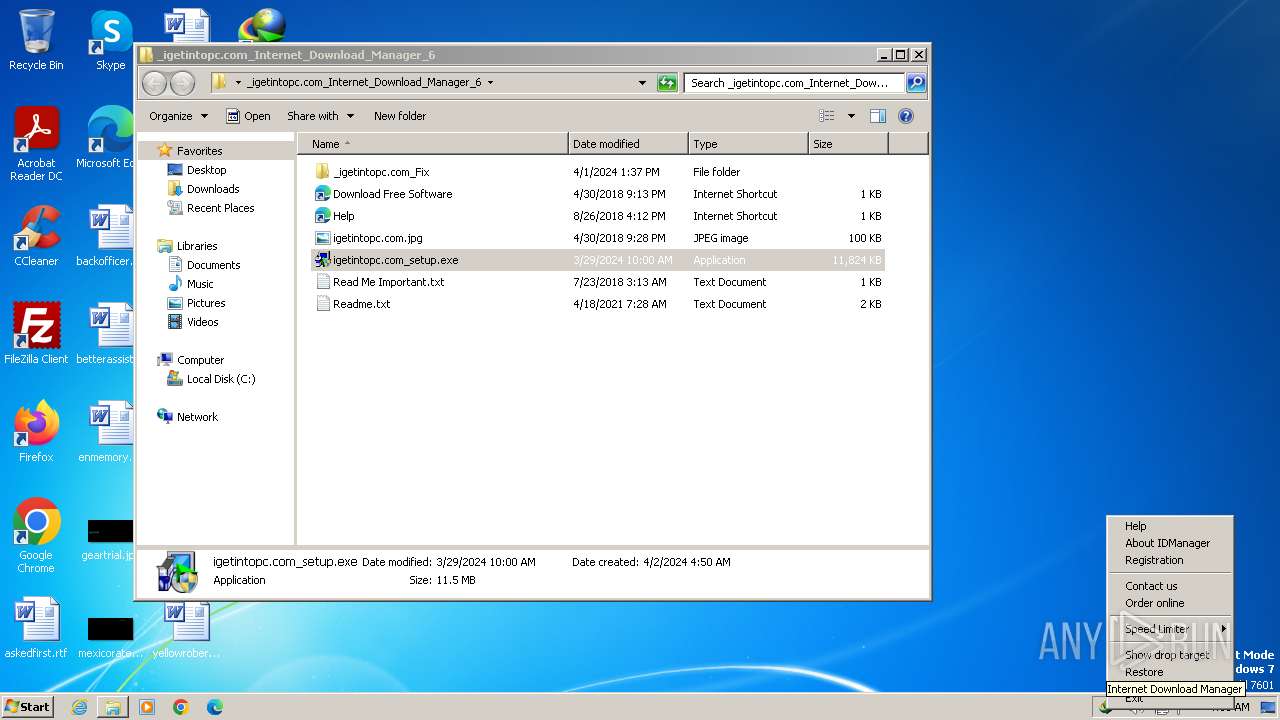Select Recent Places in navigation pane
Screen dimensions: 1280x720
coord(220,208)
